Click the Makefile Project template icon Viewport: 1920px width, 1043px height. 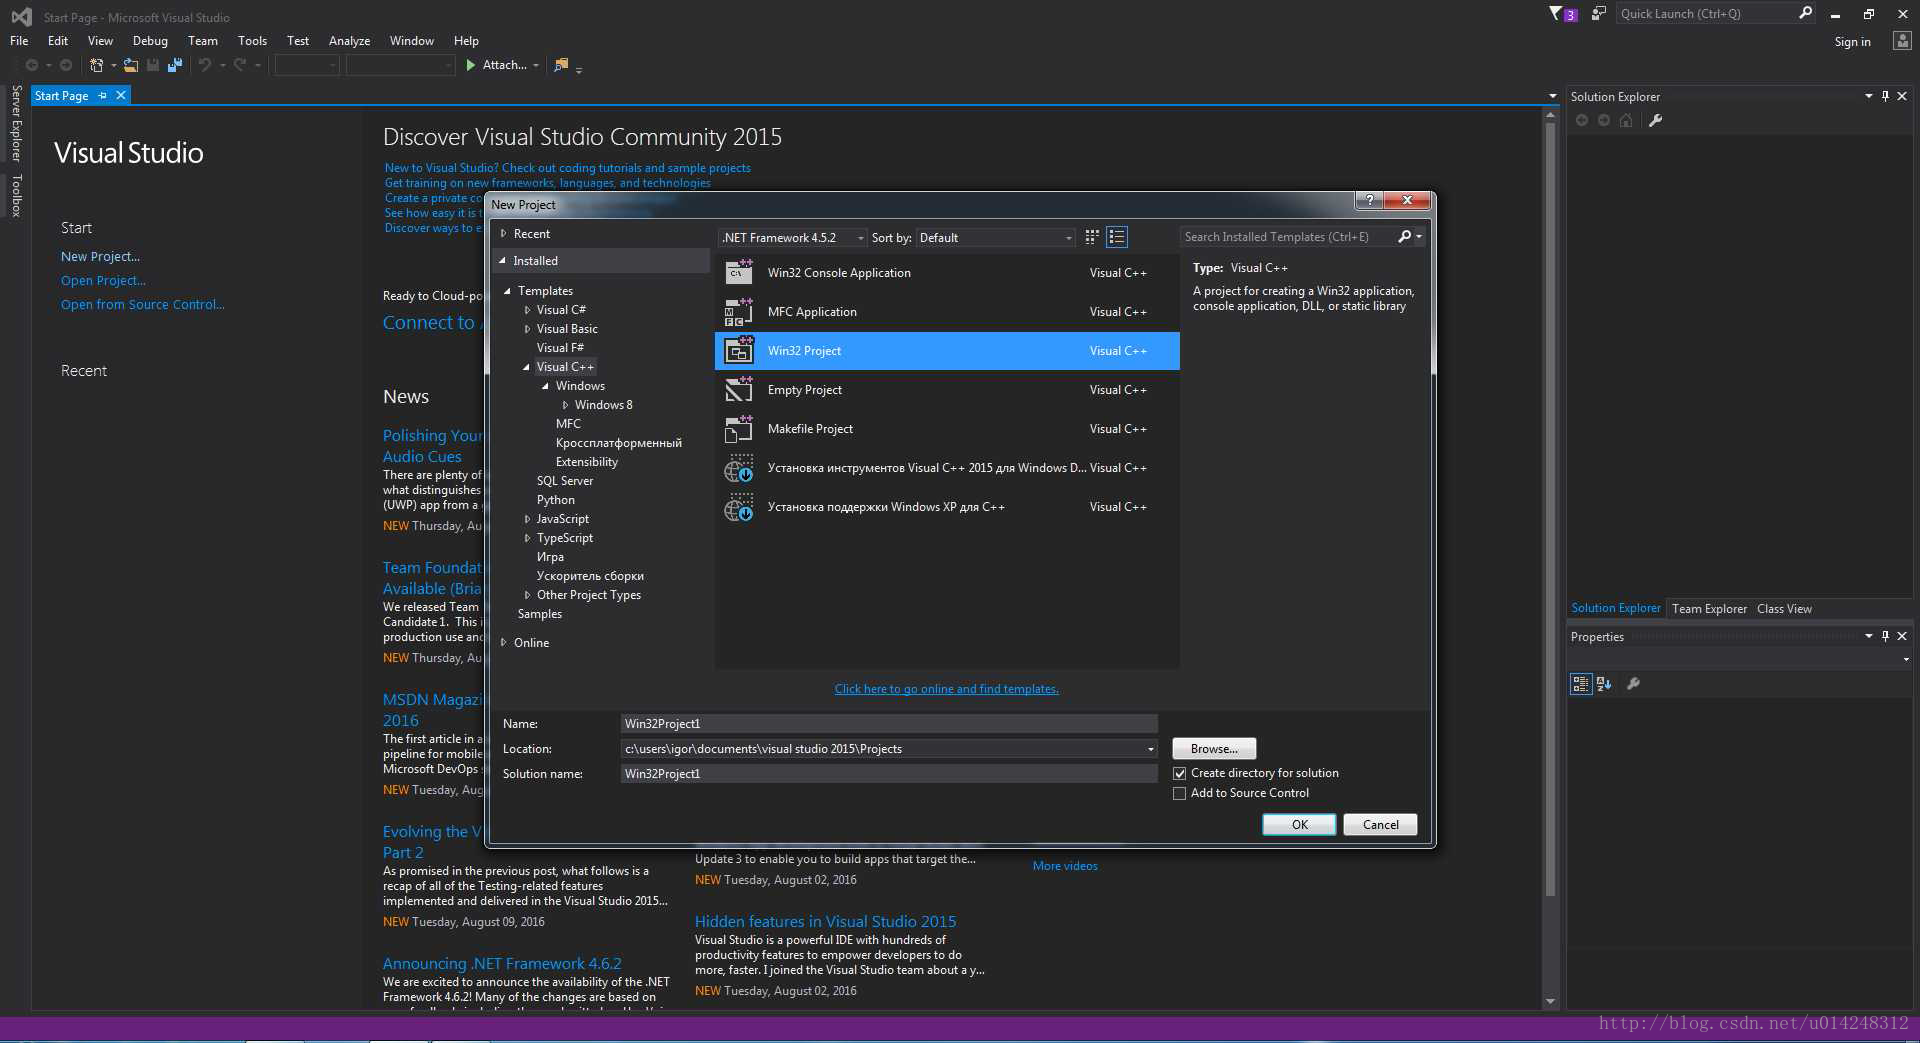(x=739, y=429)
